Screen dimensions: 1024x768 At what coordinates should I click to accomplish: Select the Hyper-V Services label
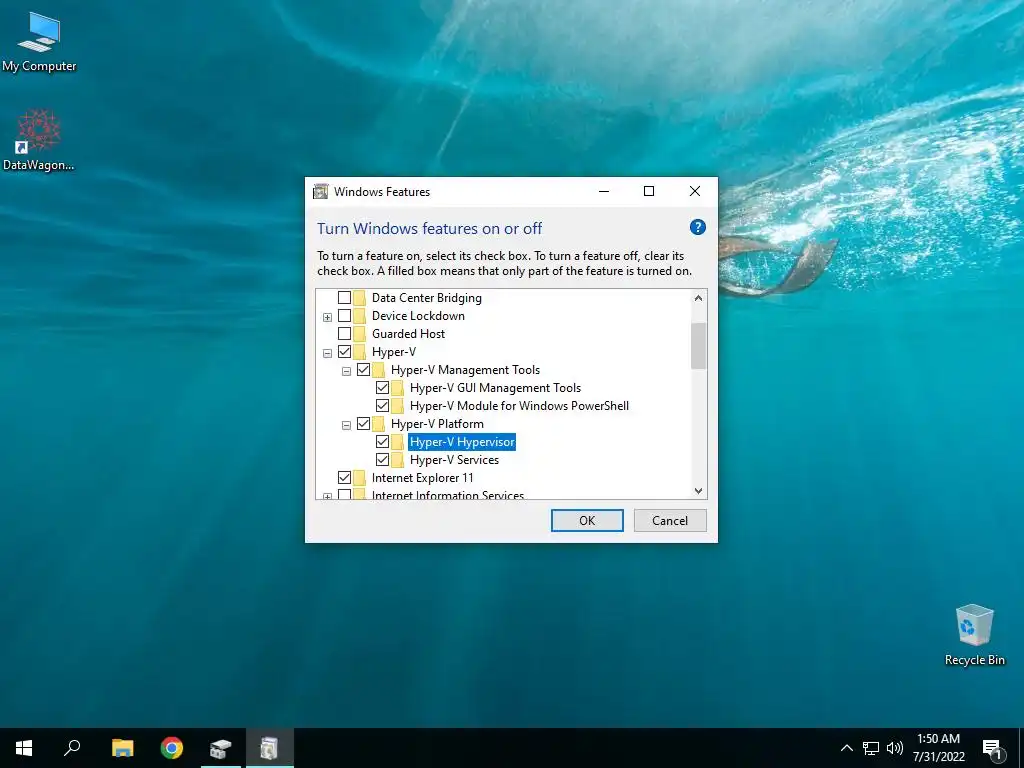pyautogui.click(x=455, y=460)
